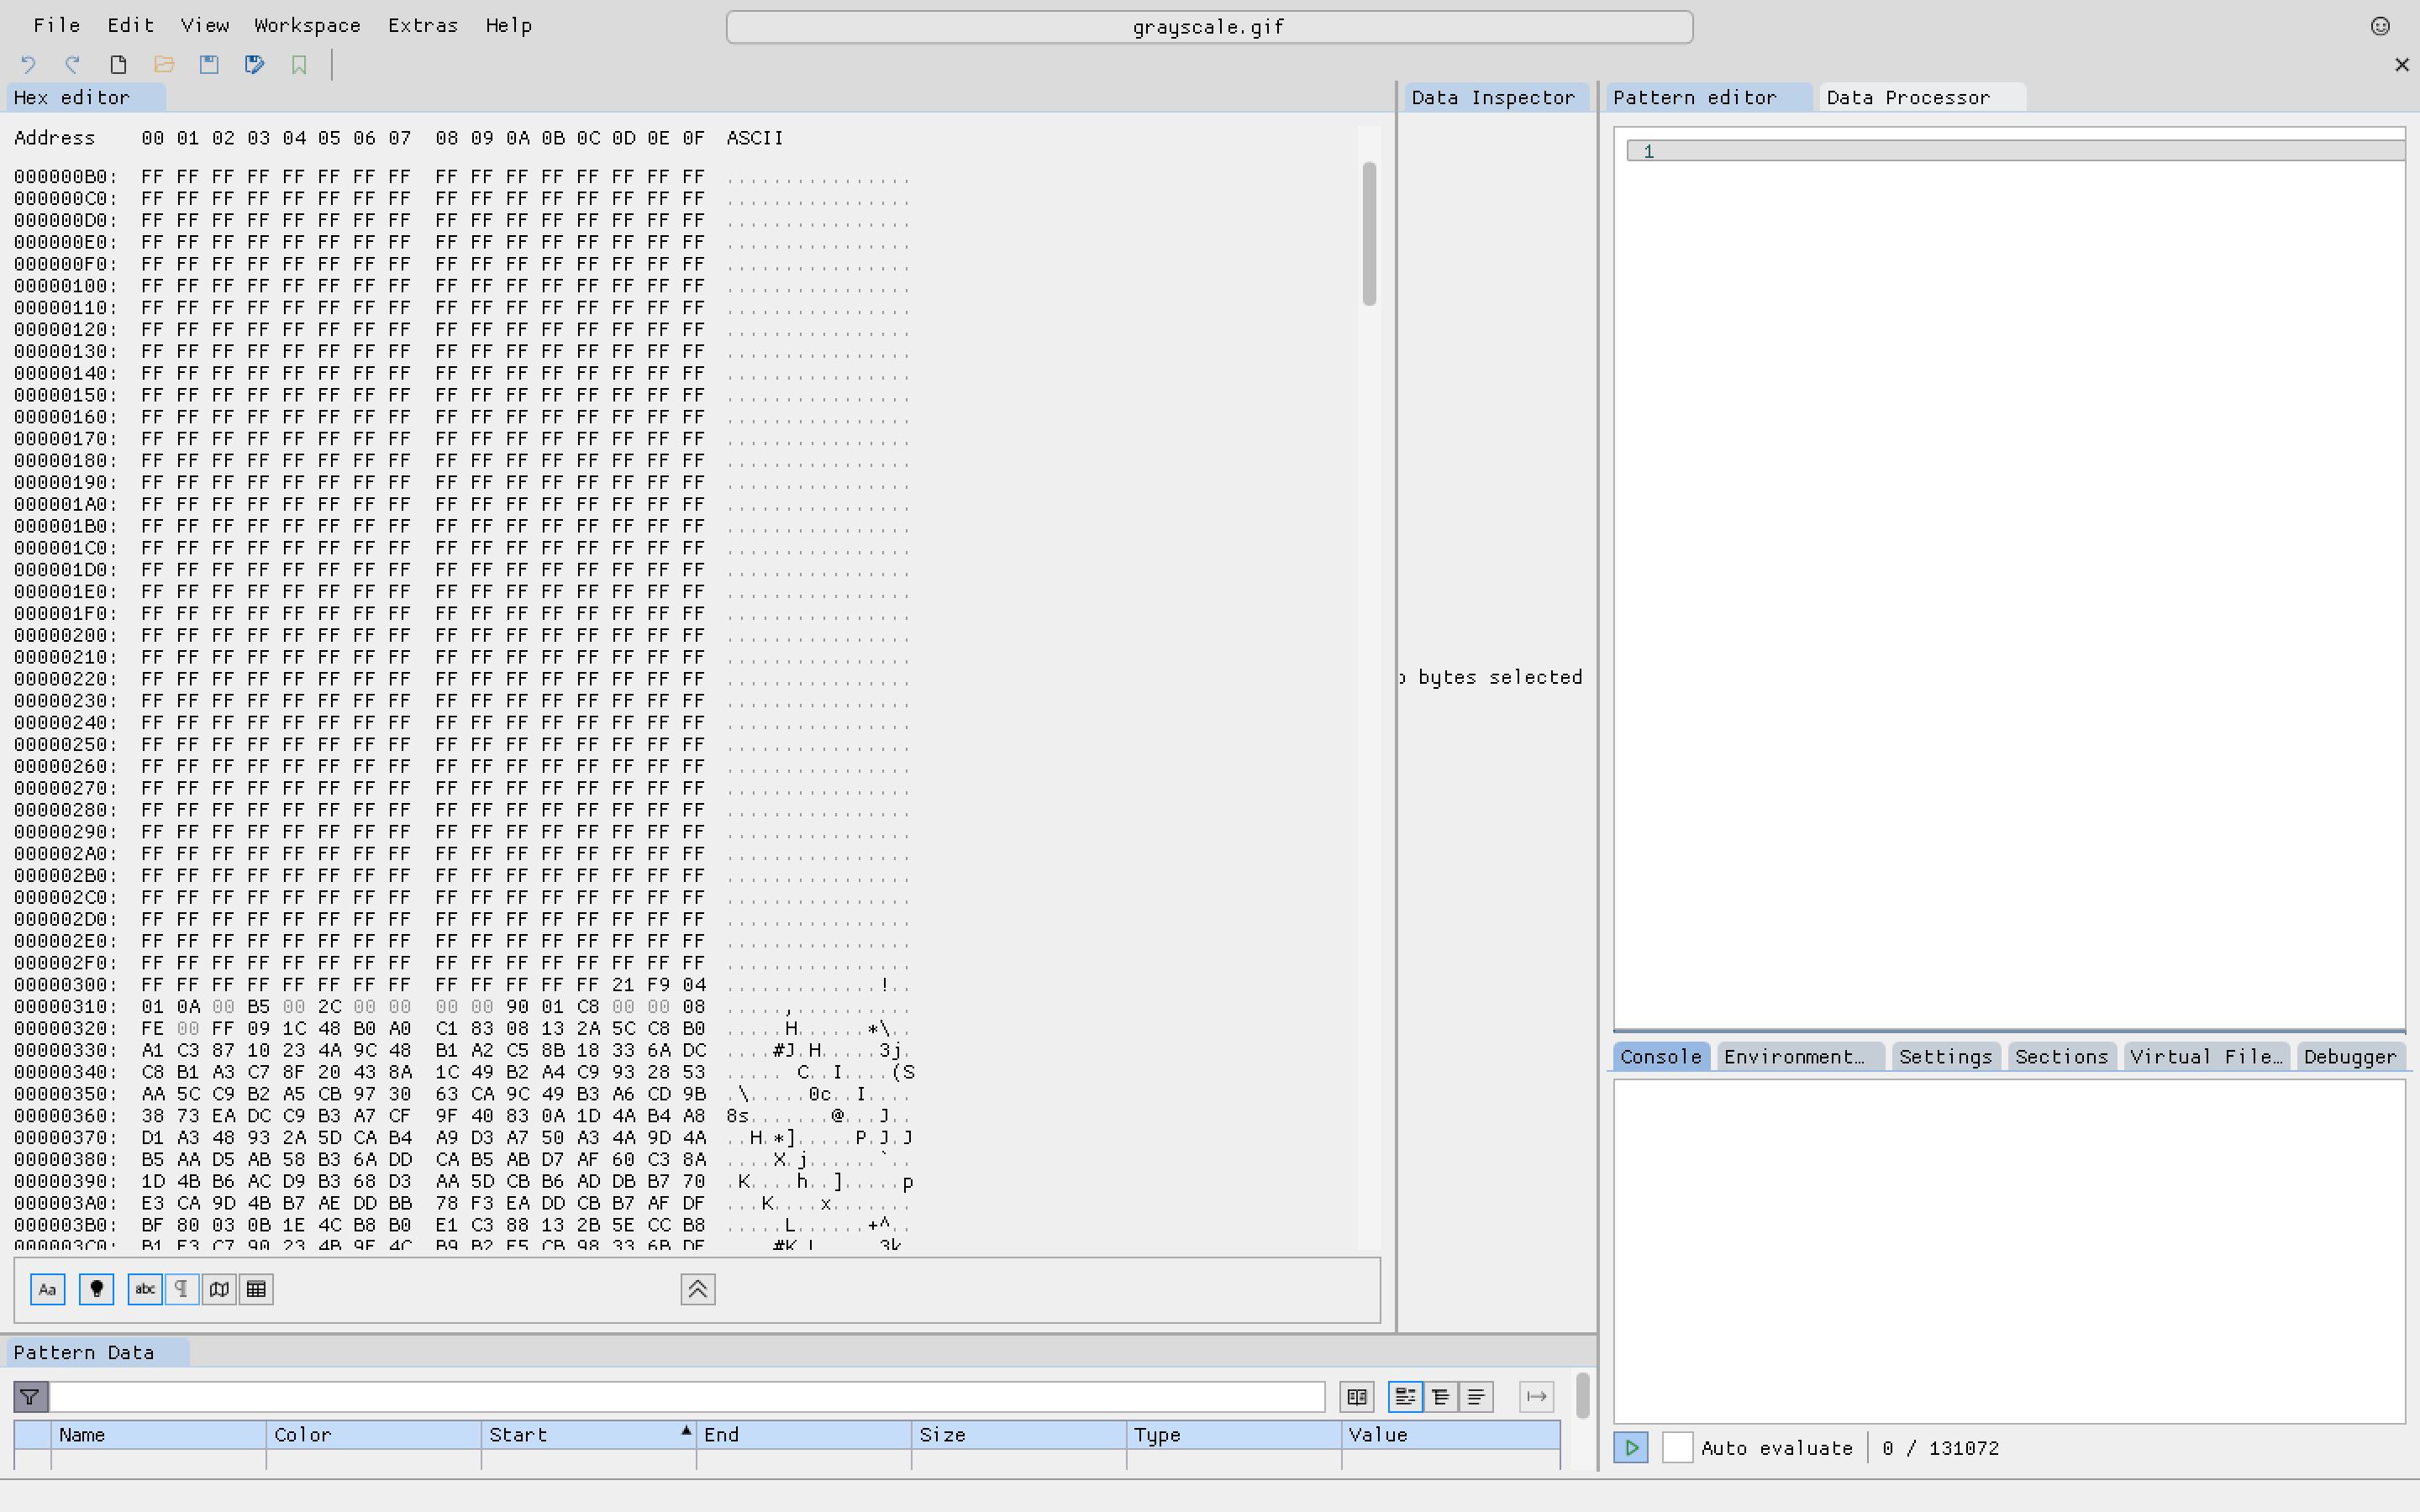Click the save floppy disk icon

point(209,65)
